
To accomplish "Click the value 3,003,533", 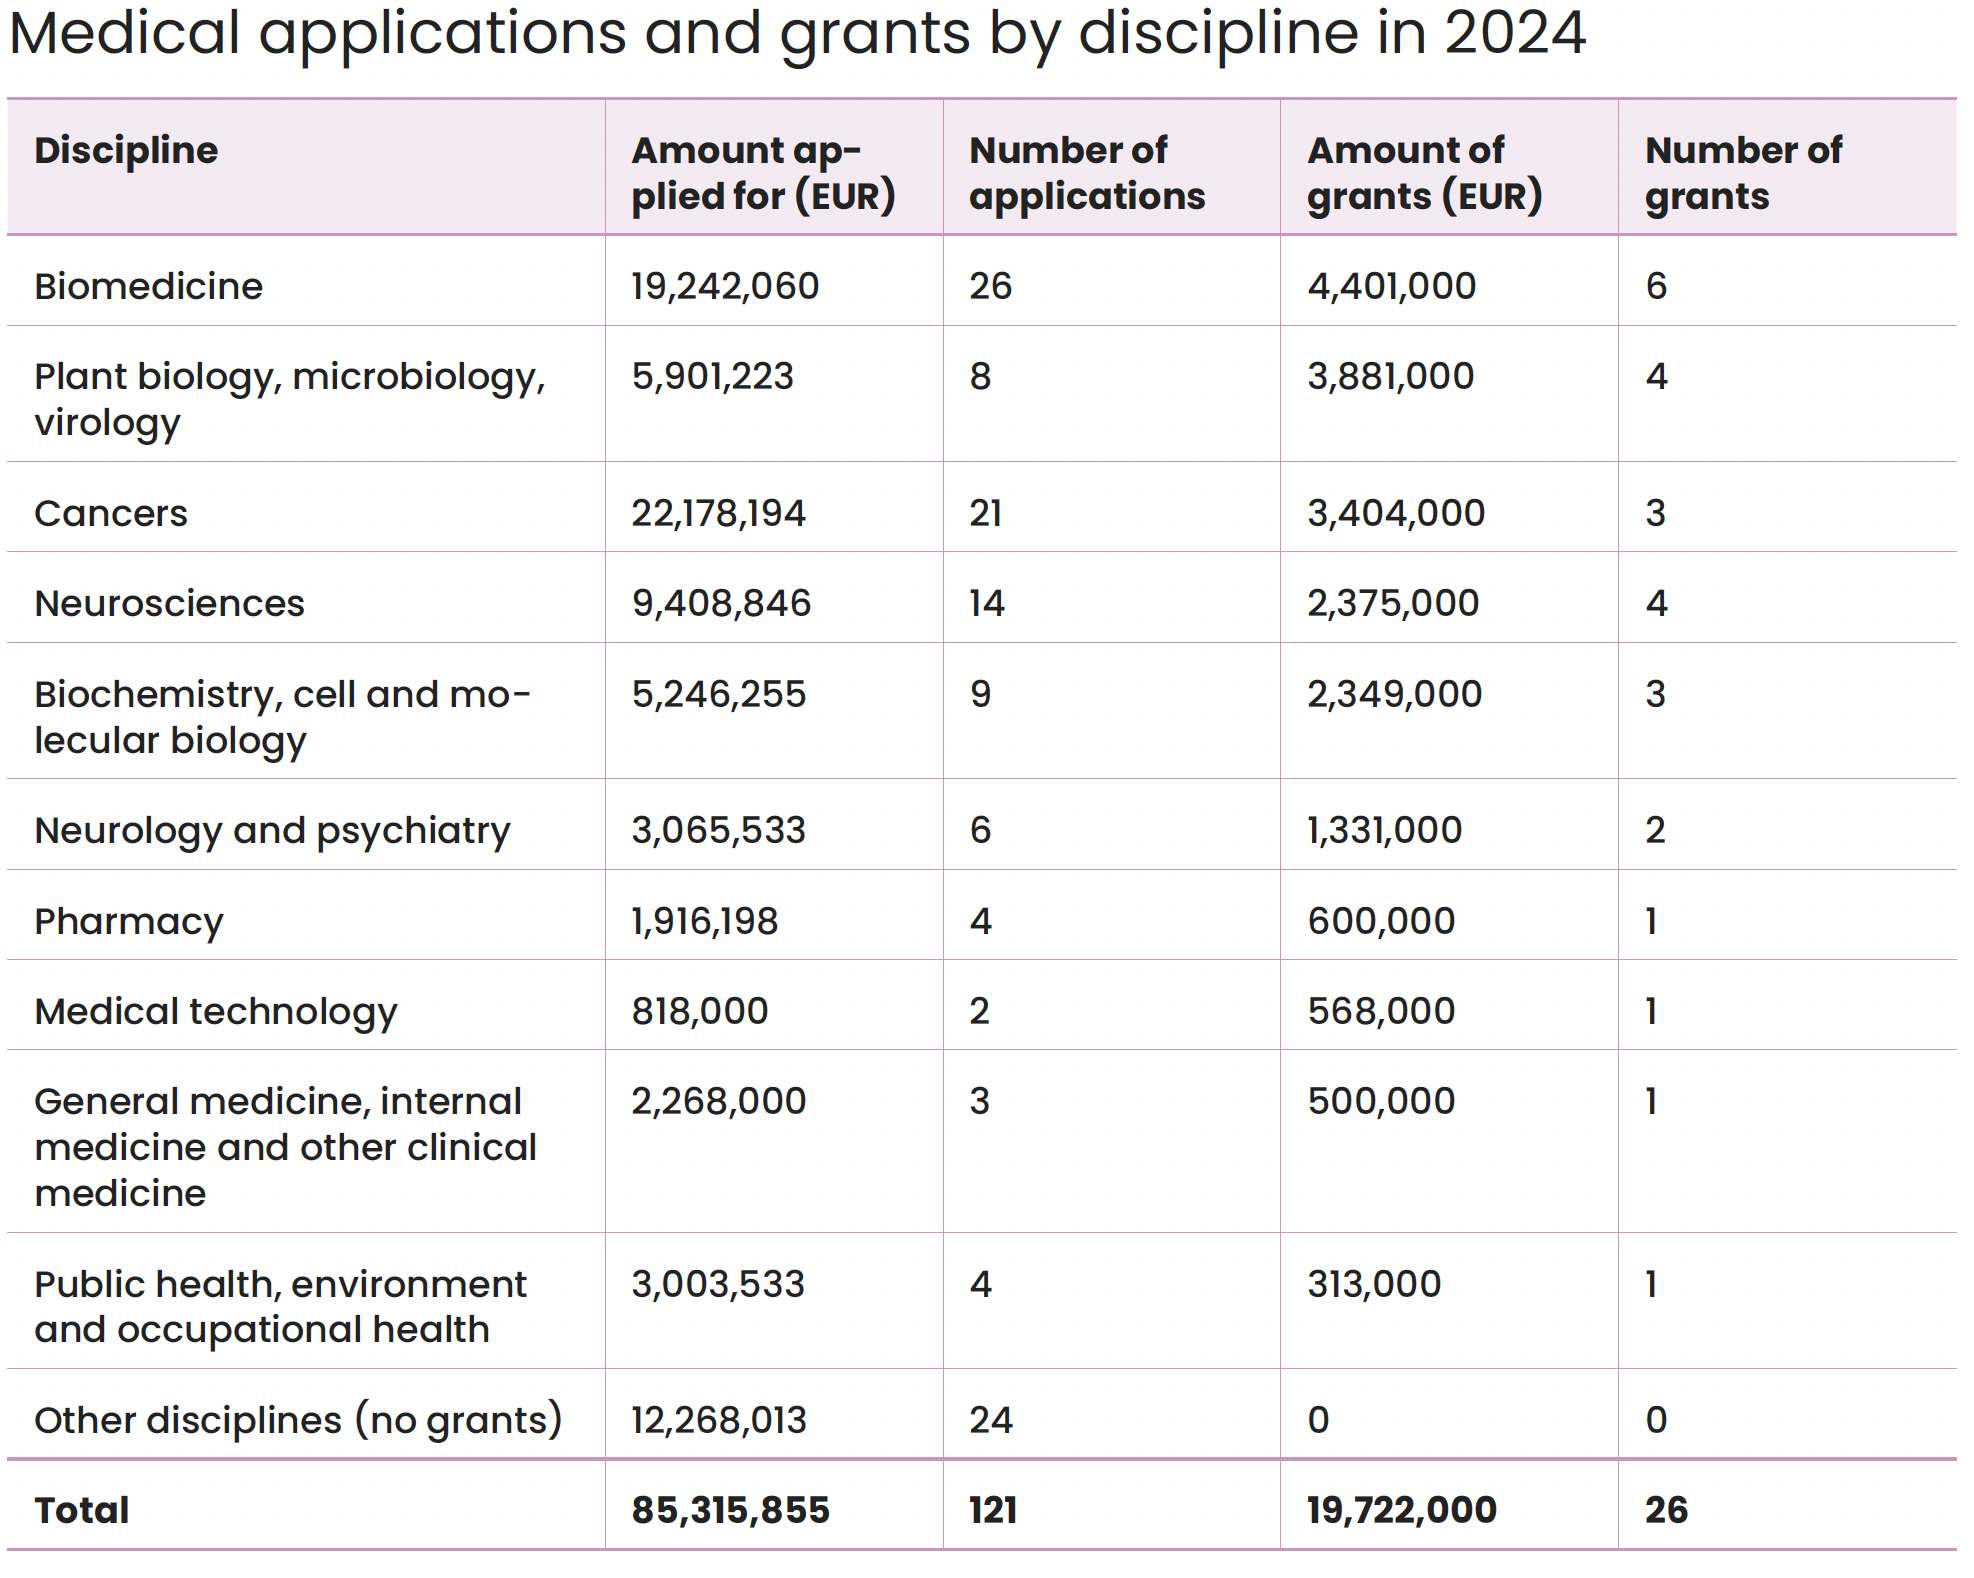I will pyautogui.click(x=718, y=1284).
